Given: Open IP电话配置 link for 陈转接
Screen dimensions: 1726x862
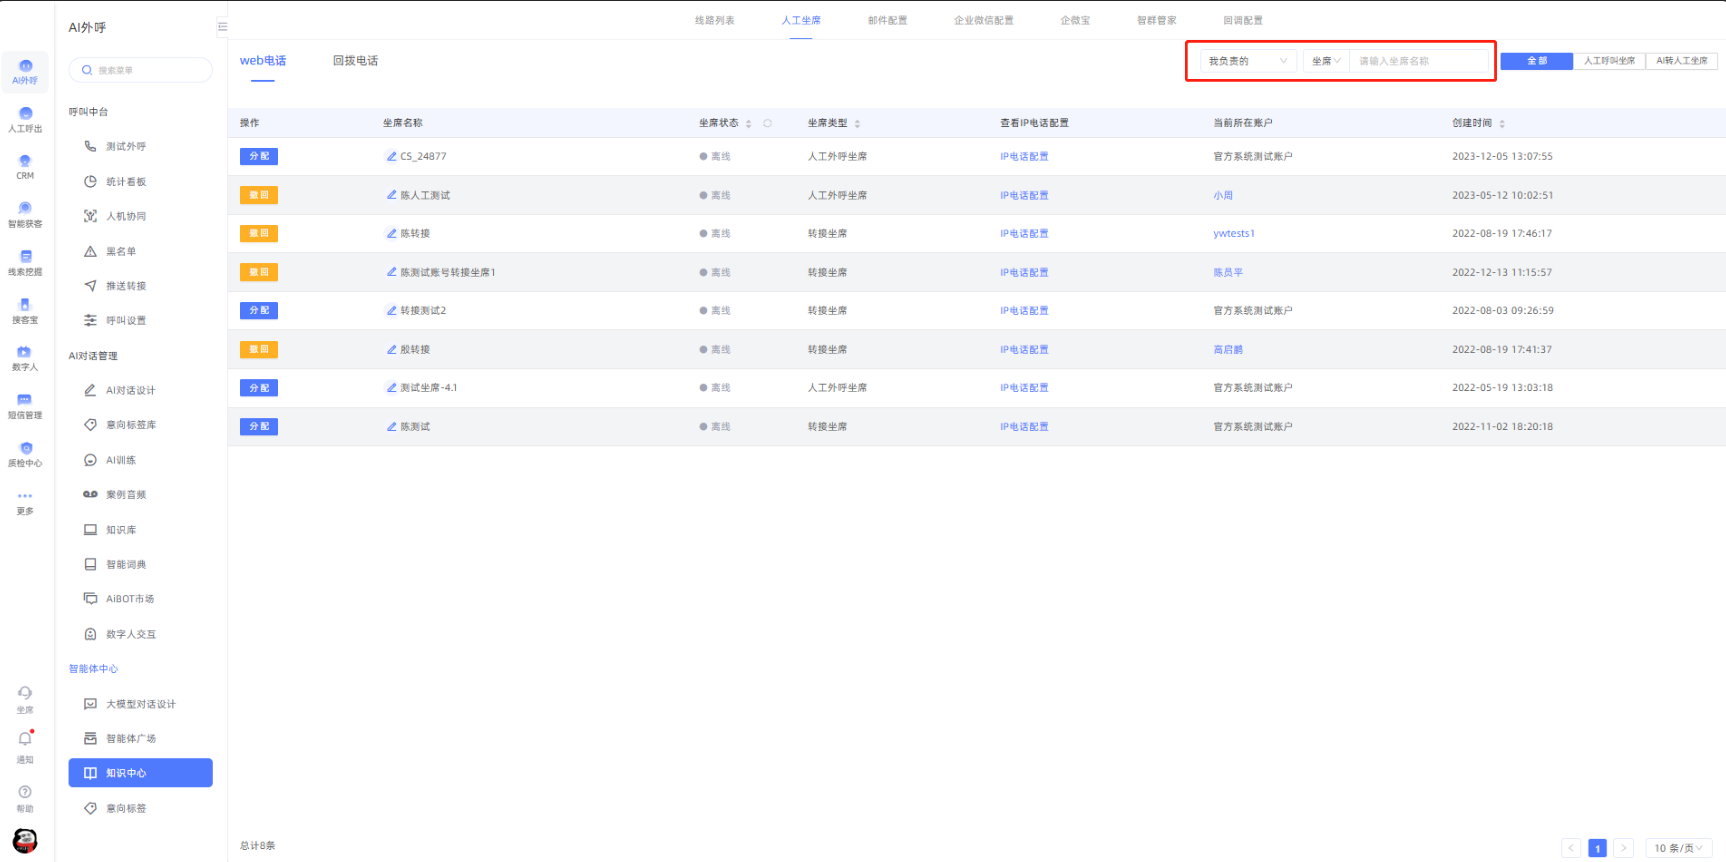Looking at the screenshot, I should coord(1024,234).
